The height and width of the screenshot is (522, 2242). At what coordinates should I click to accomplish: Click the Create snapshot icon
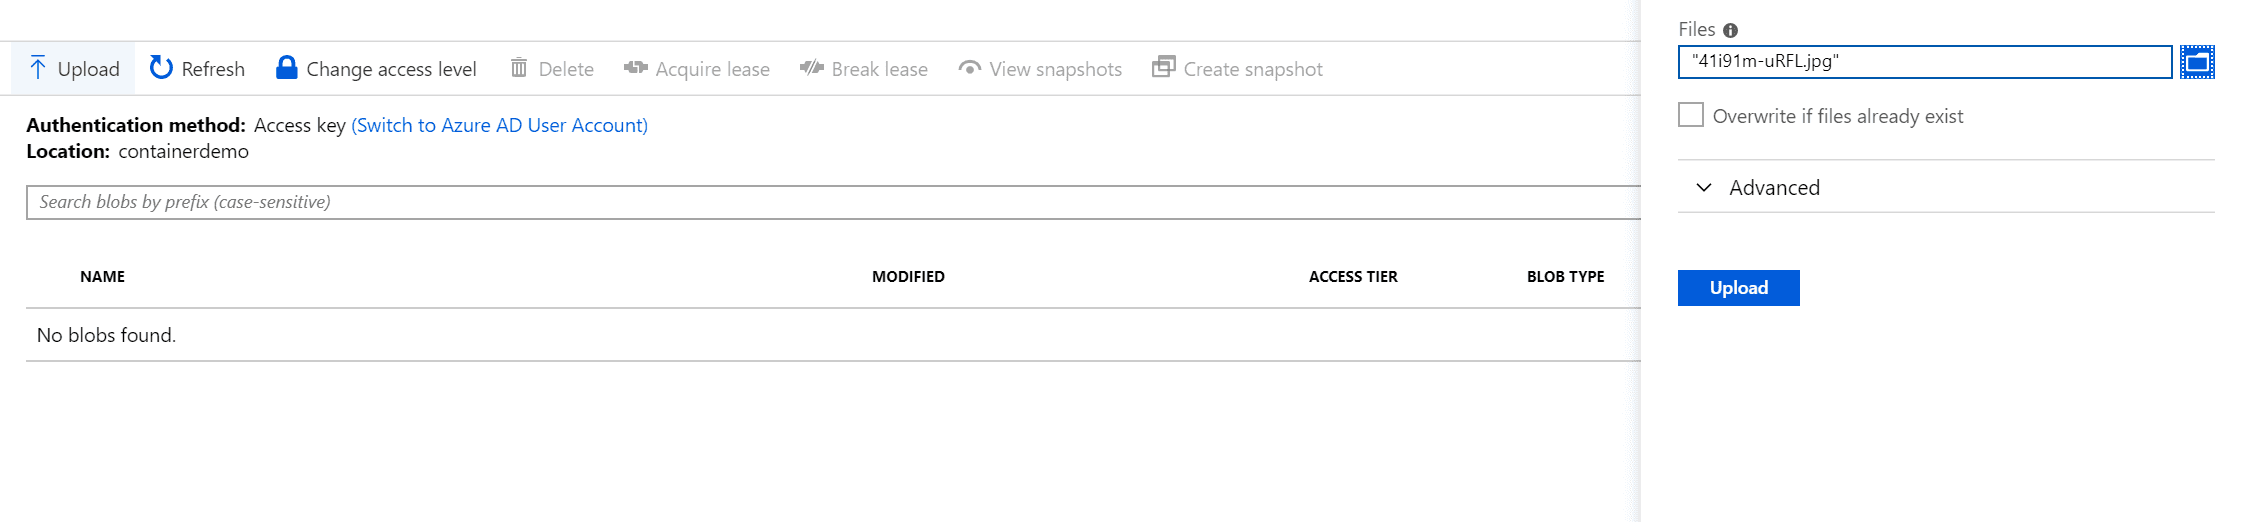(1164, 67)
